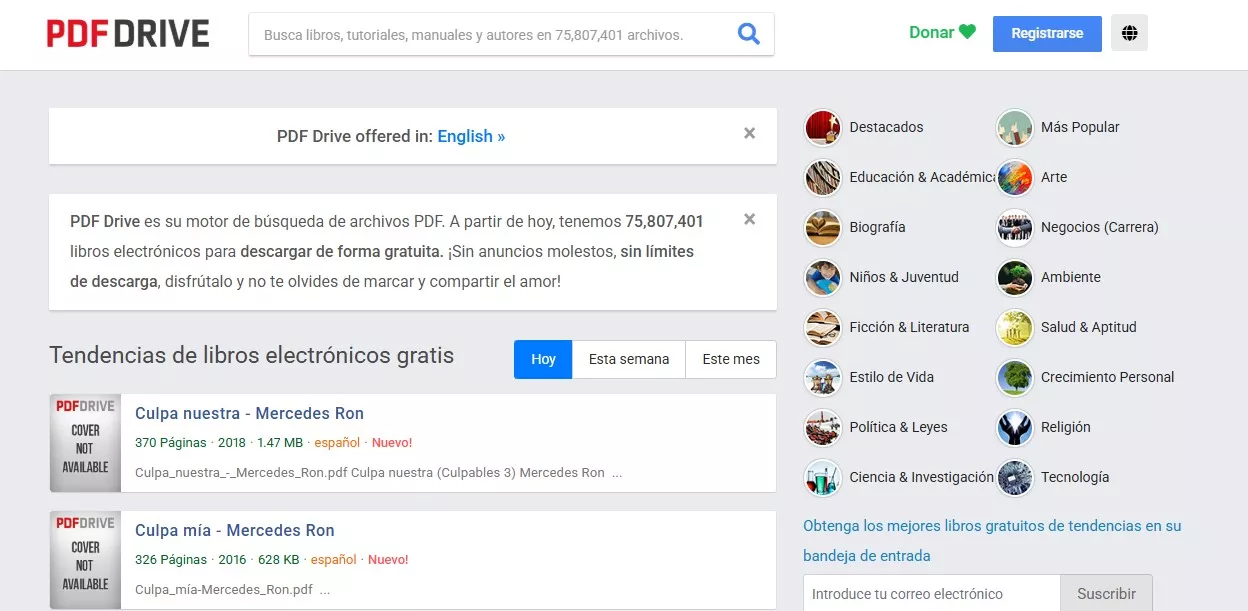Open the Crecimiento Personal text link
The image size is (1248, 611).
coord(1108,377)
